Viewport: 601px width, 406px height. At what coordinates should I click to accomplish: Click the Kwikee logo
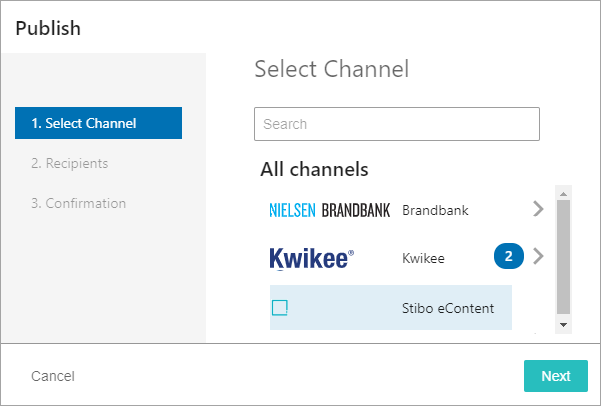coord(311,258)
